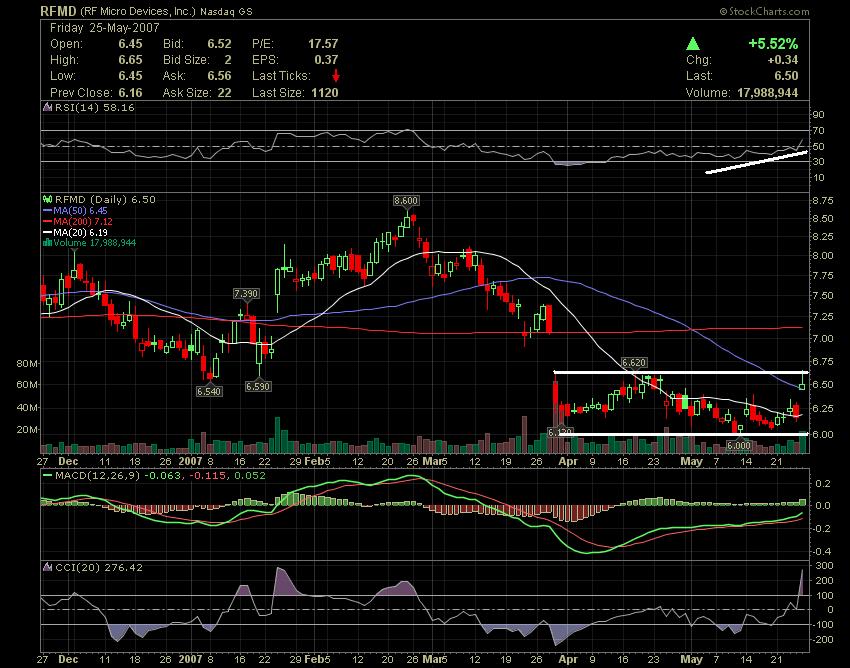Click the 8.600 peak price callout
The height and width of the screenshot is (668, 850).
tap(406, 201)
